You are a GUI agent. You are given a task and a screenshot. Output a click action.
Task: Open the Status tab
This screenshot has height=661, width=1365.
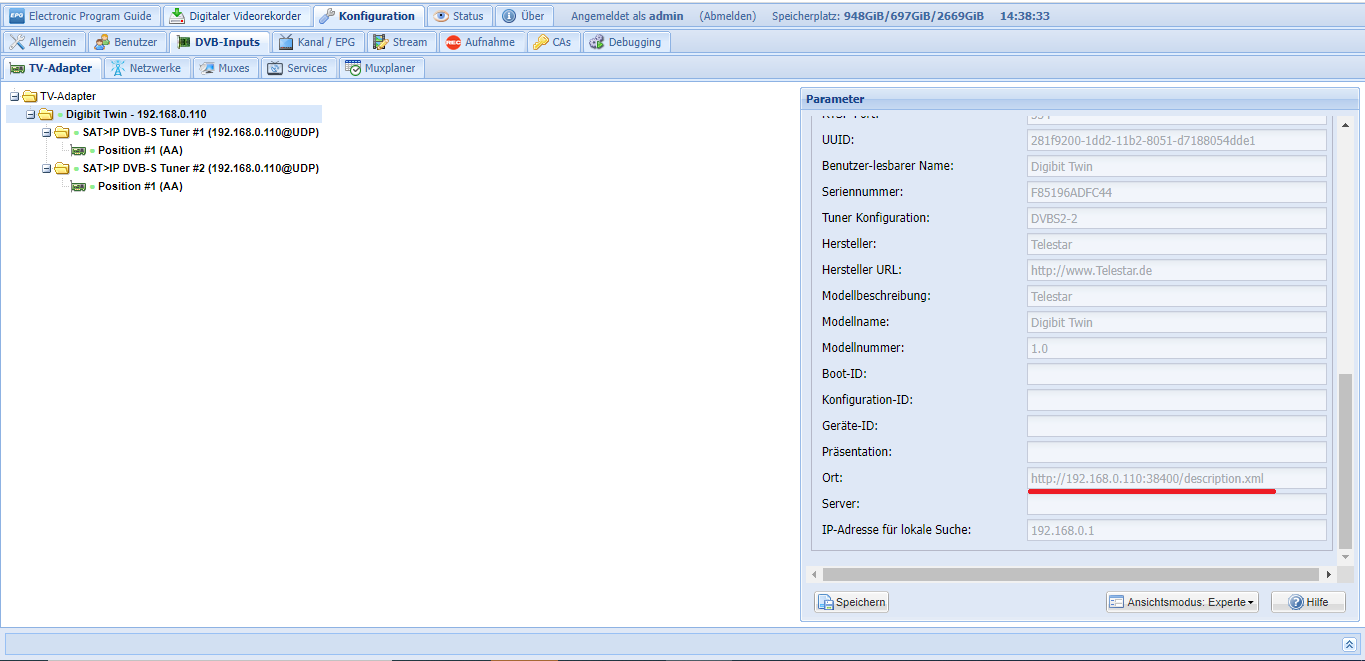coord(460,16)
